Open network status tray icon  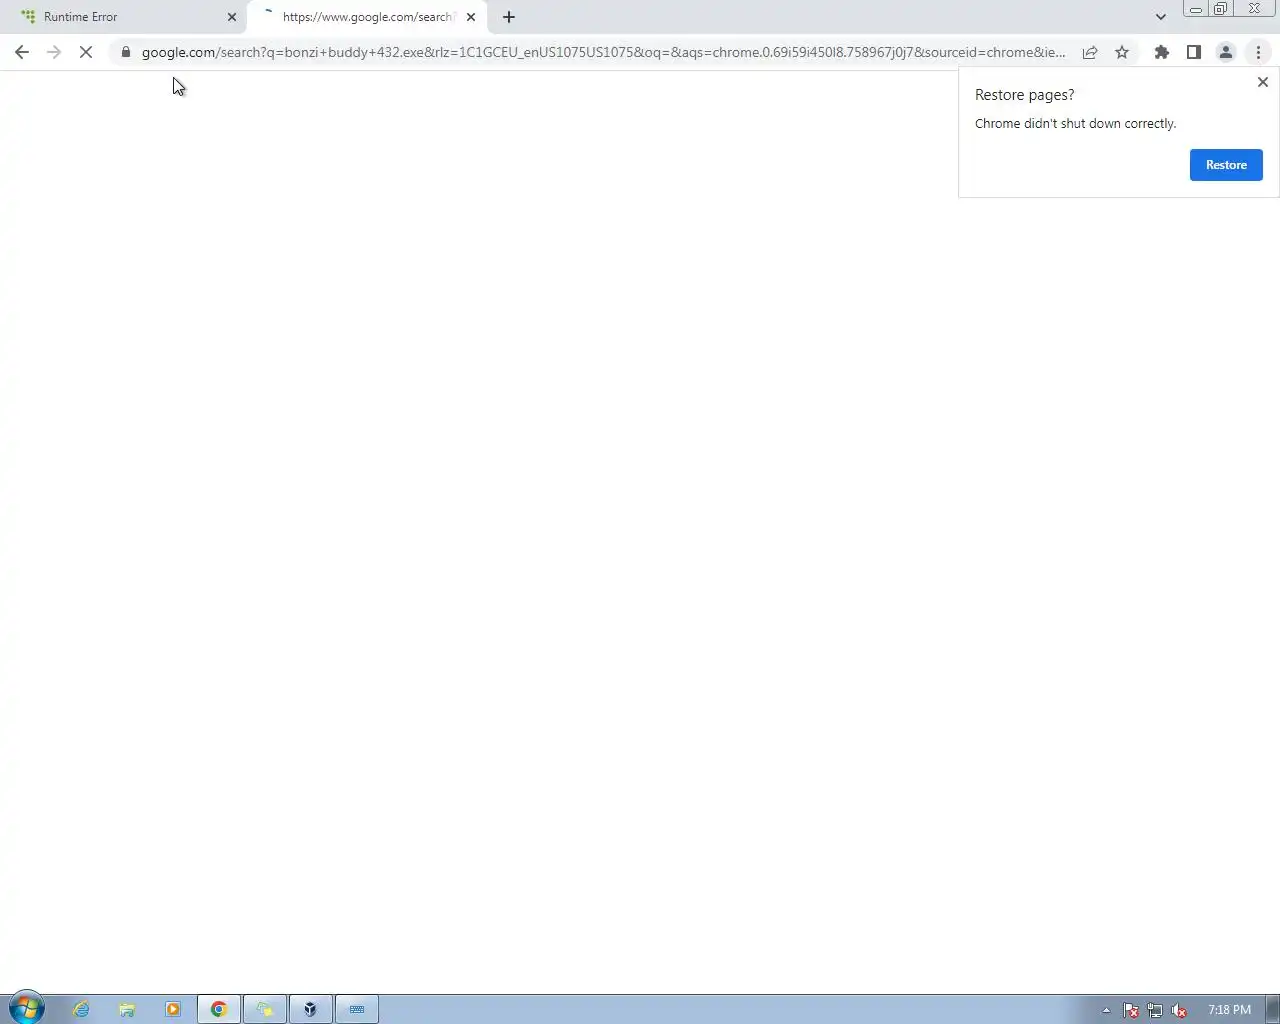point(1155,1010)
